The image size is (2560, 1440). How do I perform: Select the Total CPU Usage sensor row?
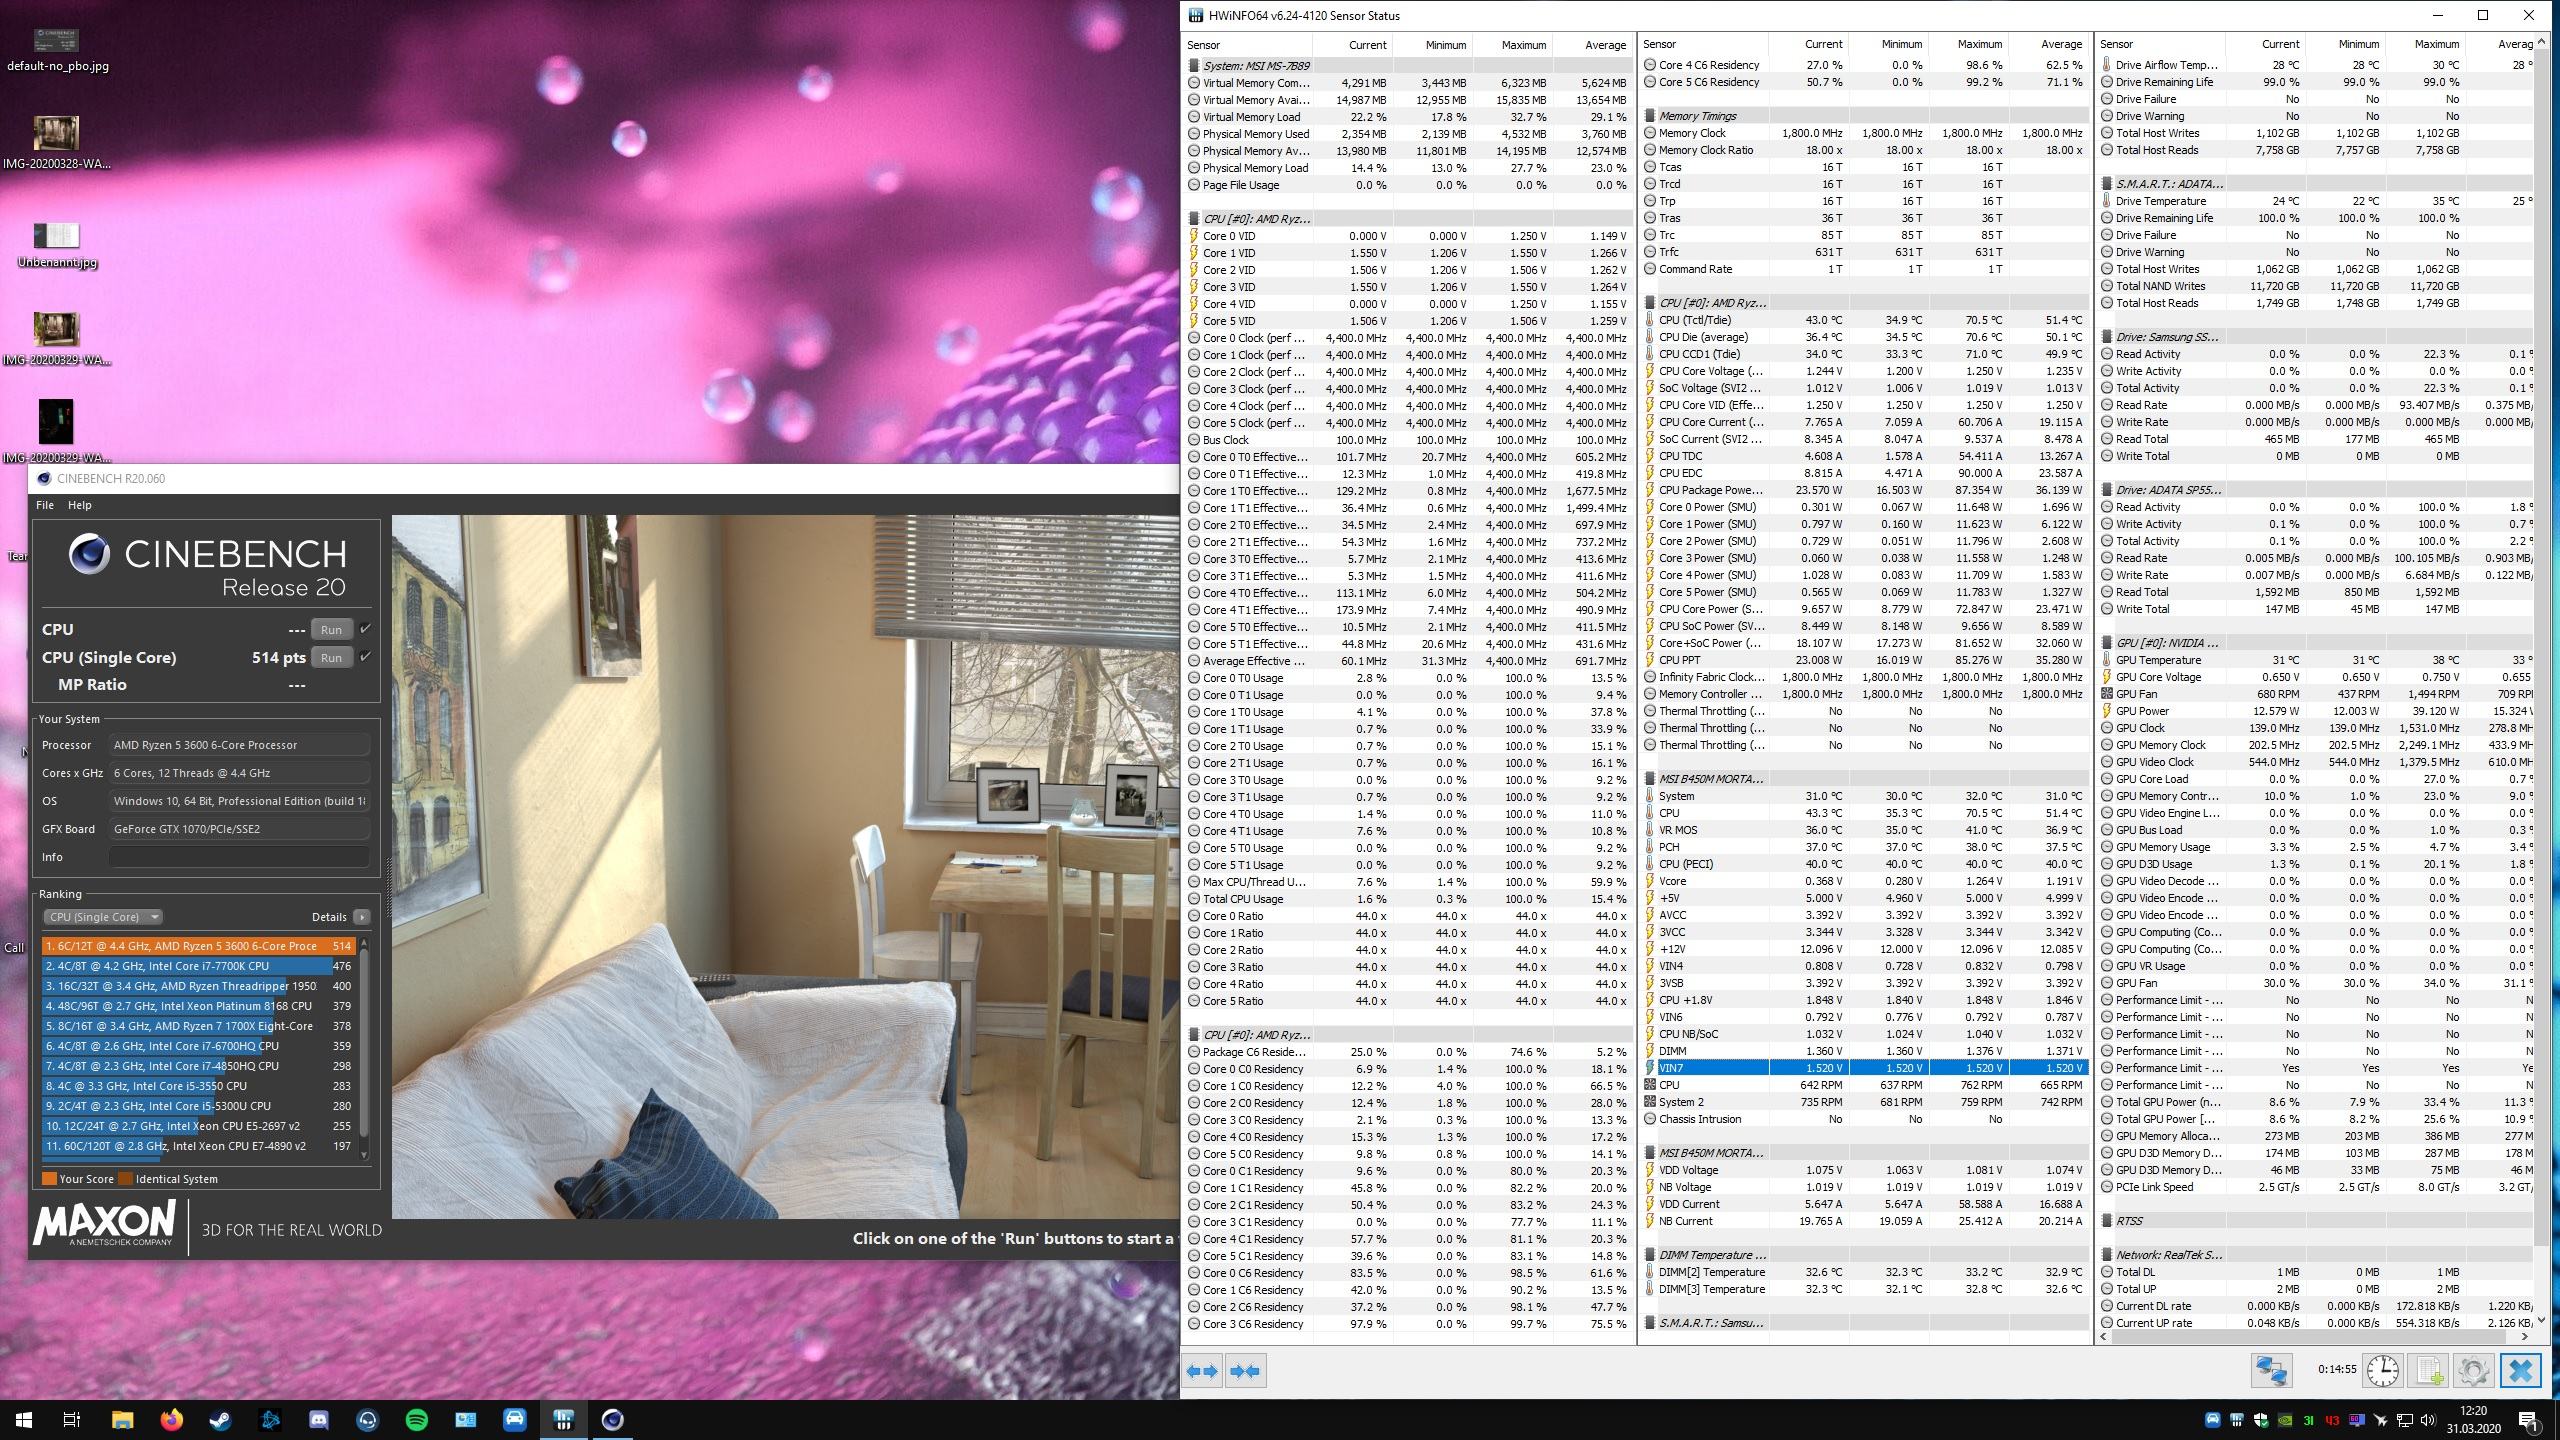tap(1408, 899)
